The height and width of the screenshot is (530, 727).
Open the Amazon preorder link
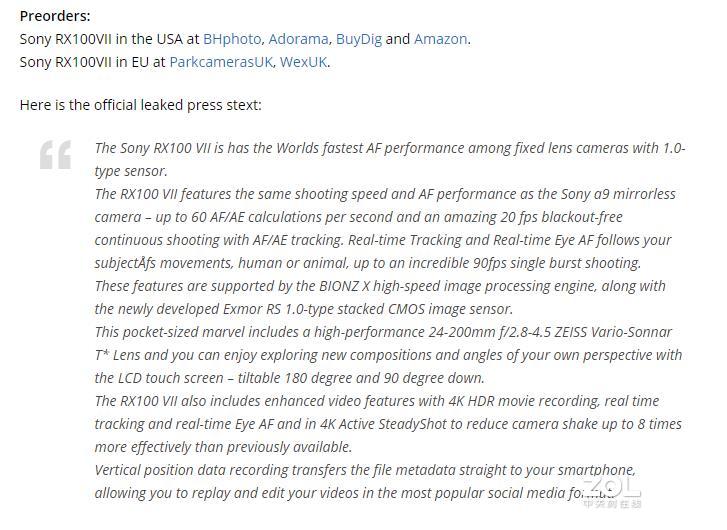coord(440,39)
